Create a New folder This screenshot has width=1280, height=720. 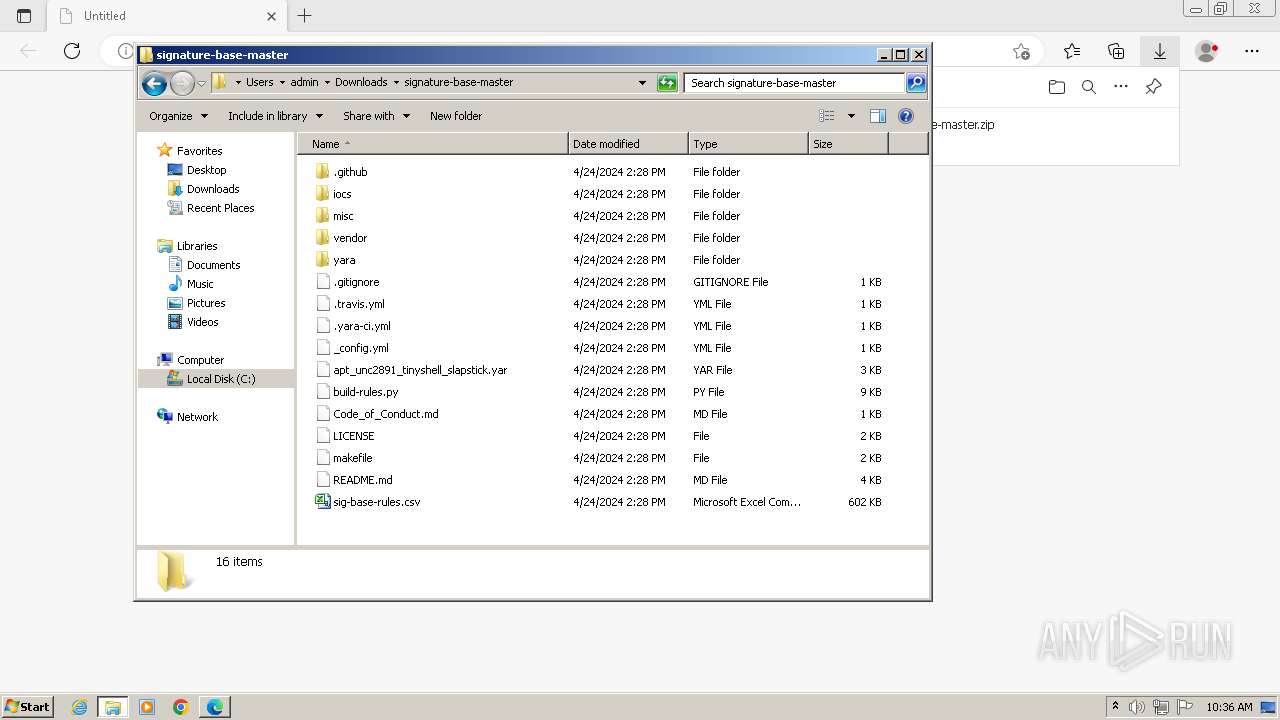click(x=456, y=116)
